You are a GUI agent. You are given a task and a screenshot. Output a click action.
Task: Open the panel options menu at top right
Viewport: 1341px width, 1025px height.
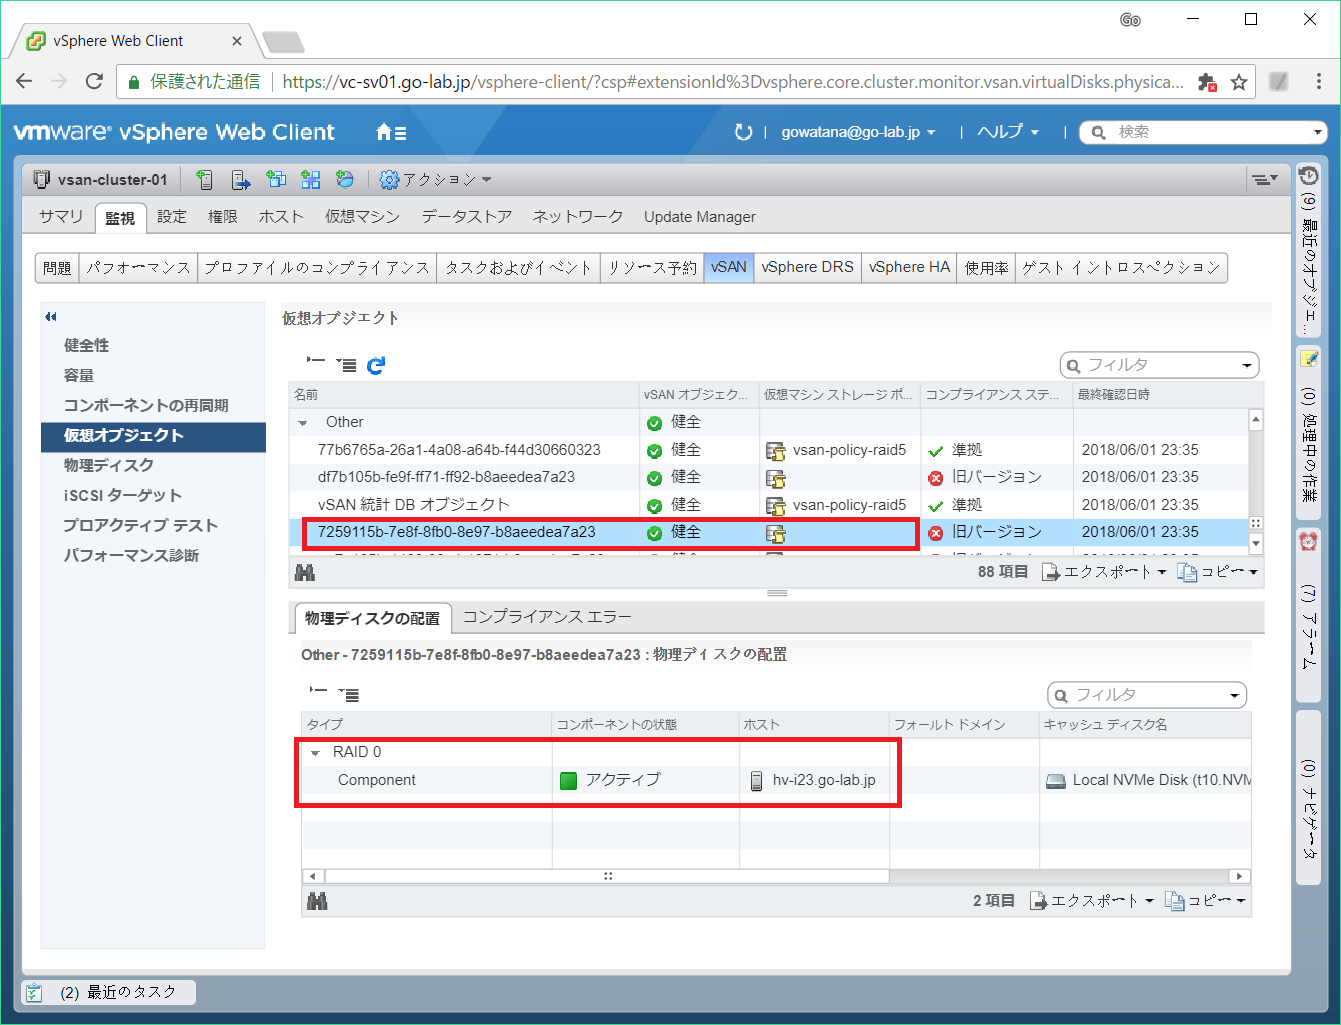(1264, 180)
